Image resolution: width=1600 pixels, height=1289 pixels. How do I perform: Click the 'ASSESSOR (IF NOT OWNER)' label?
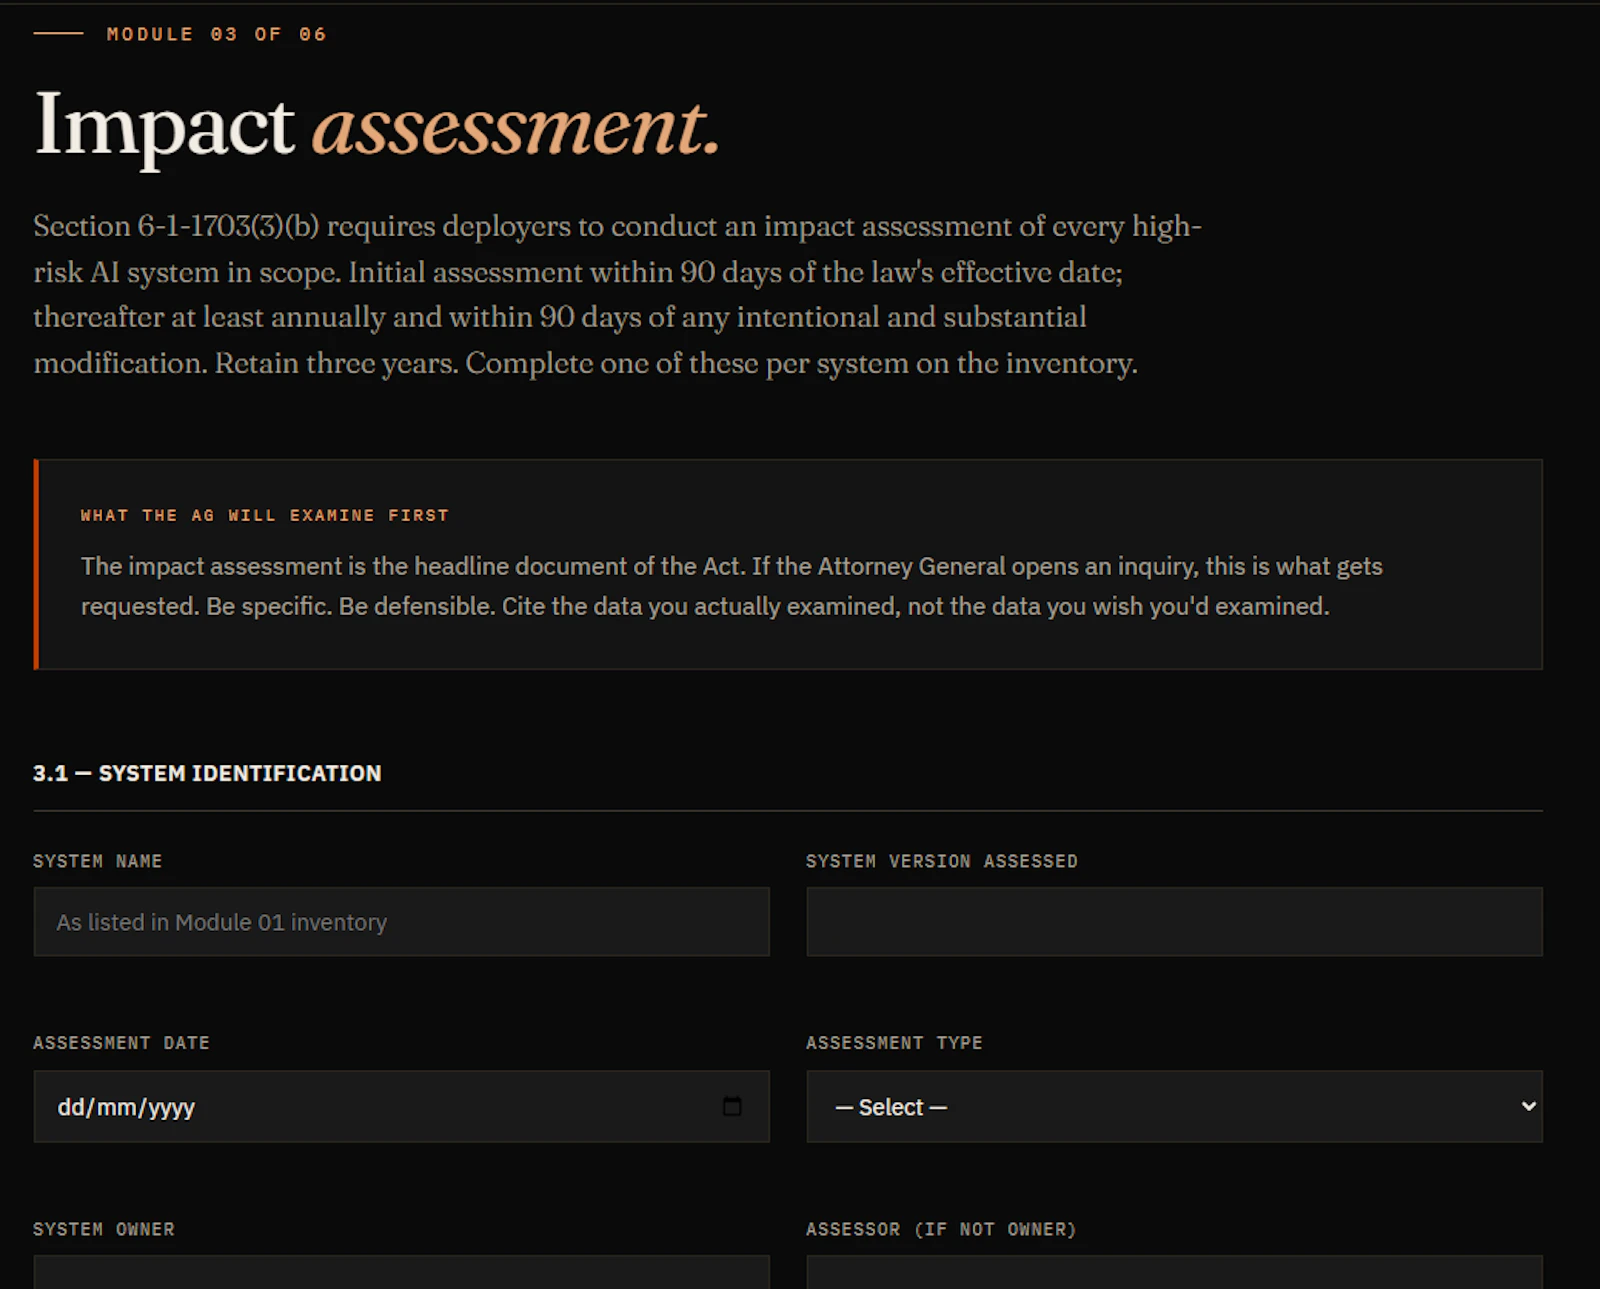(x=942, y=1229)
